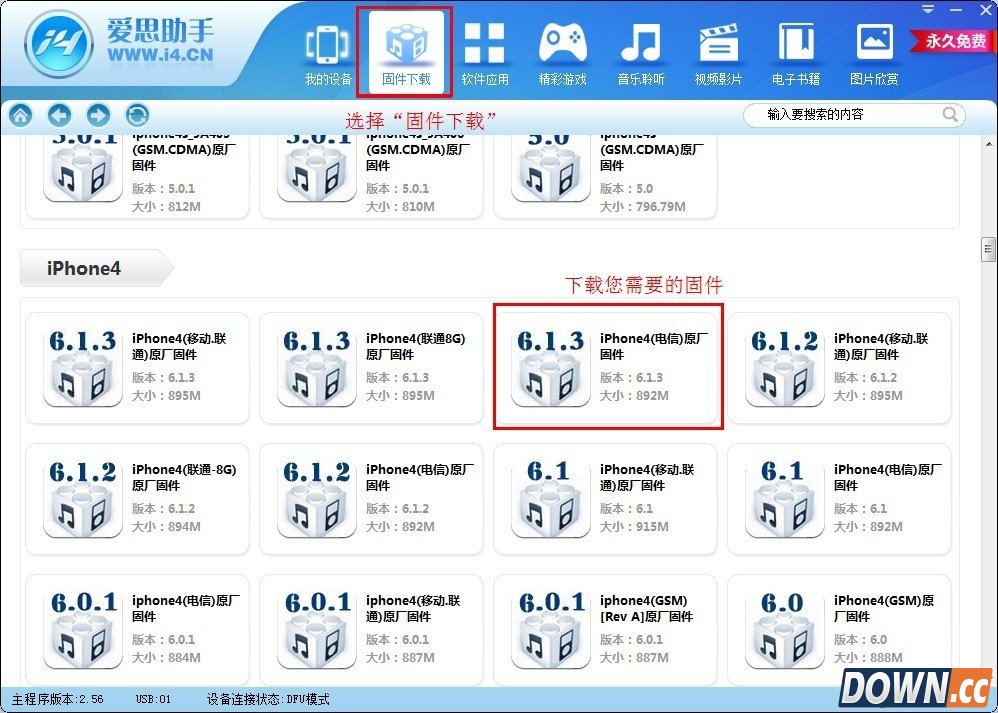Click the iPhone4 section header label

click(83, 268)
